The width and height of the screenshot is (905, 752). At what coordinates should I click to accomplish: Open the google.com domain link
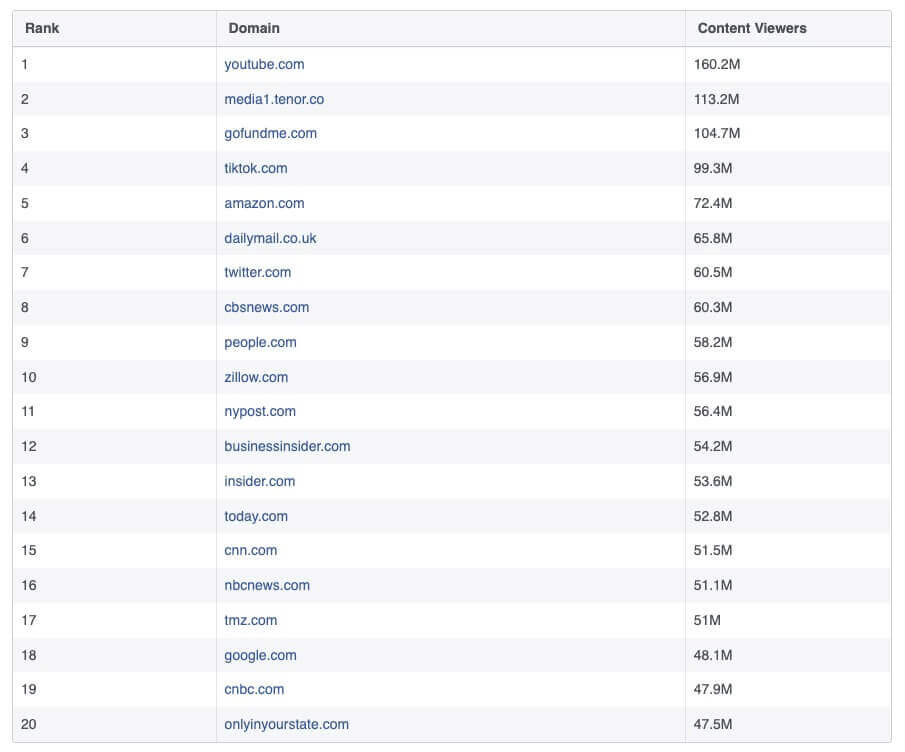(260, 656)
